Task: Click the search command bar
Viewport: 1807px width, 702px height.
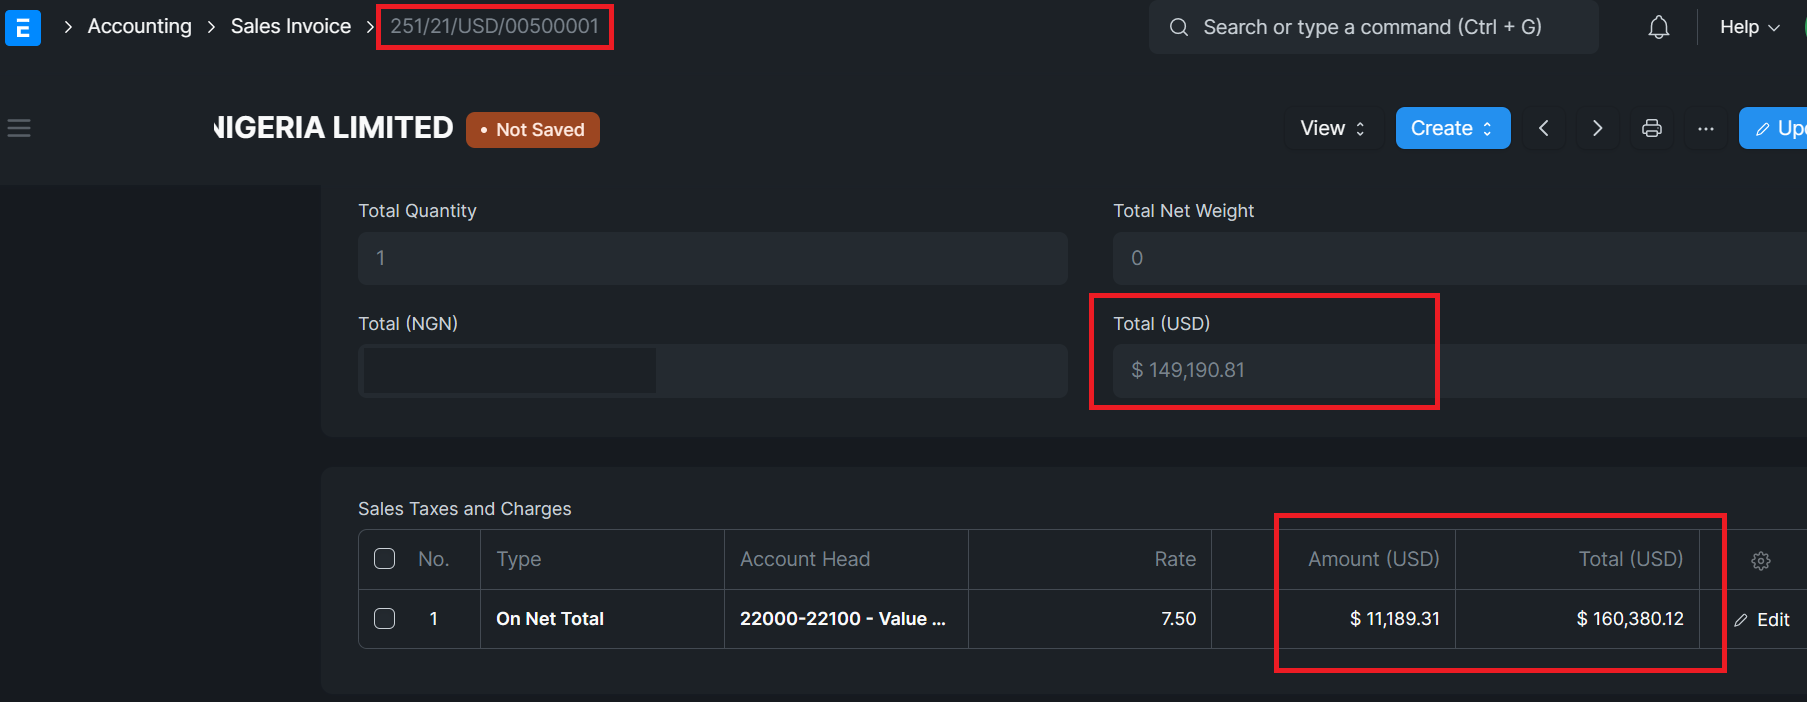Action: (x=1370, y=27)
